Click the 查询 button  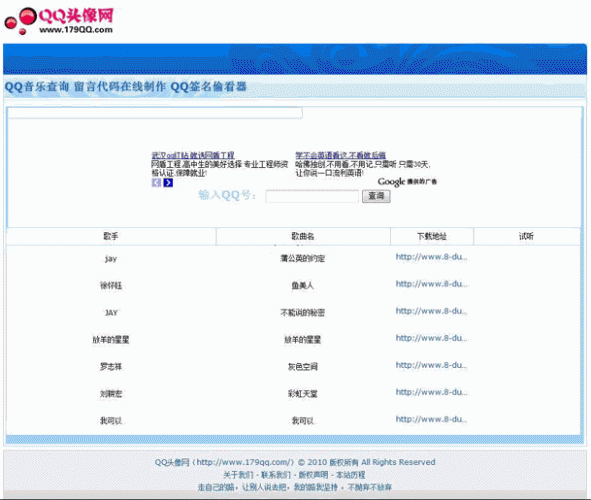[x=376, y=196]
